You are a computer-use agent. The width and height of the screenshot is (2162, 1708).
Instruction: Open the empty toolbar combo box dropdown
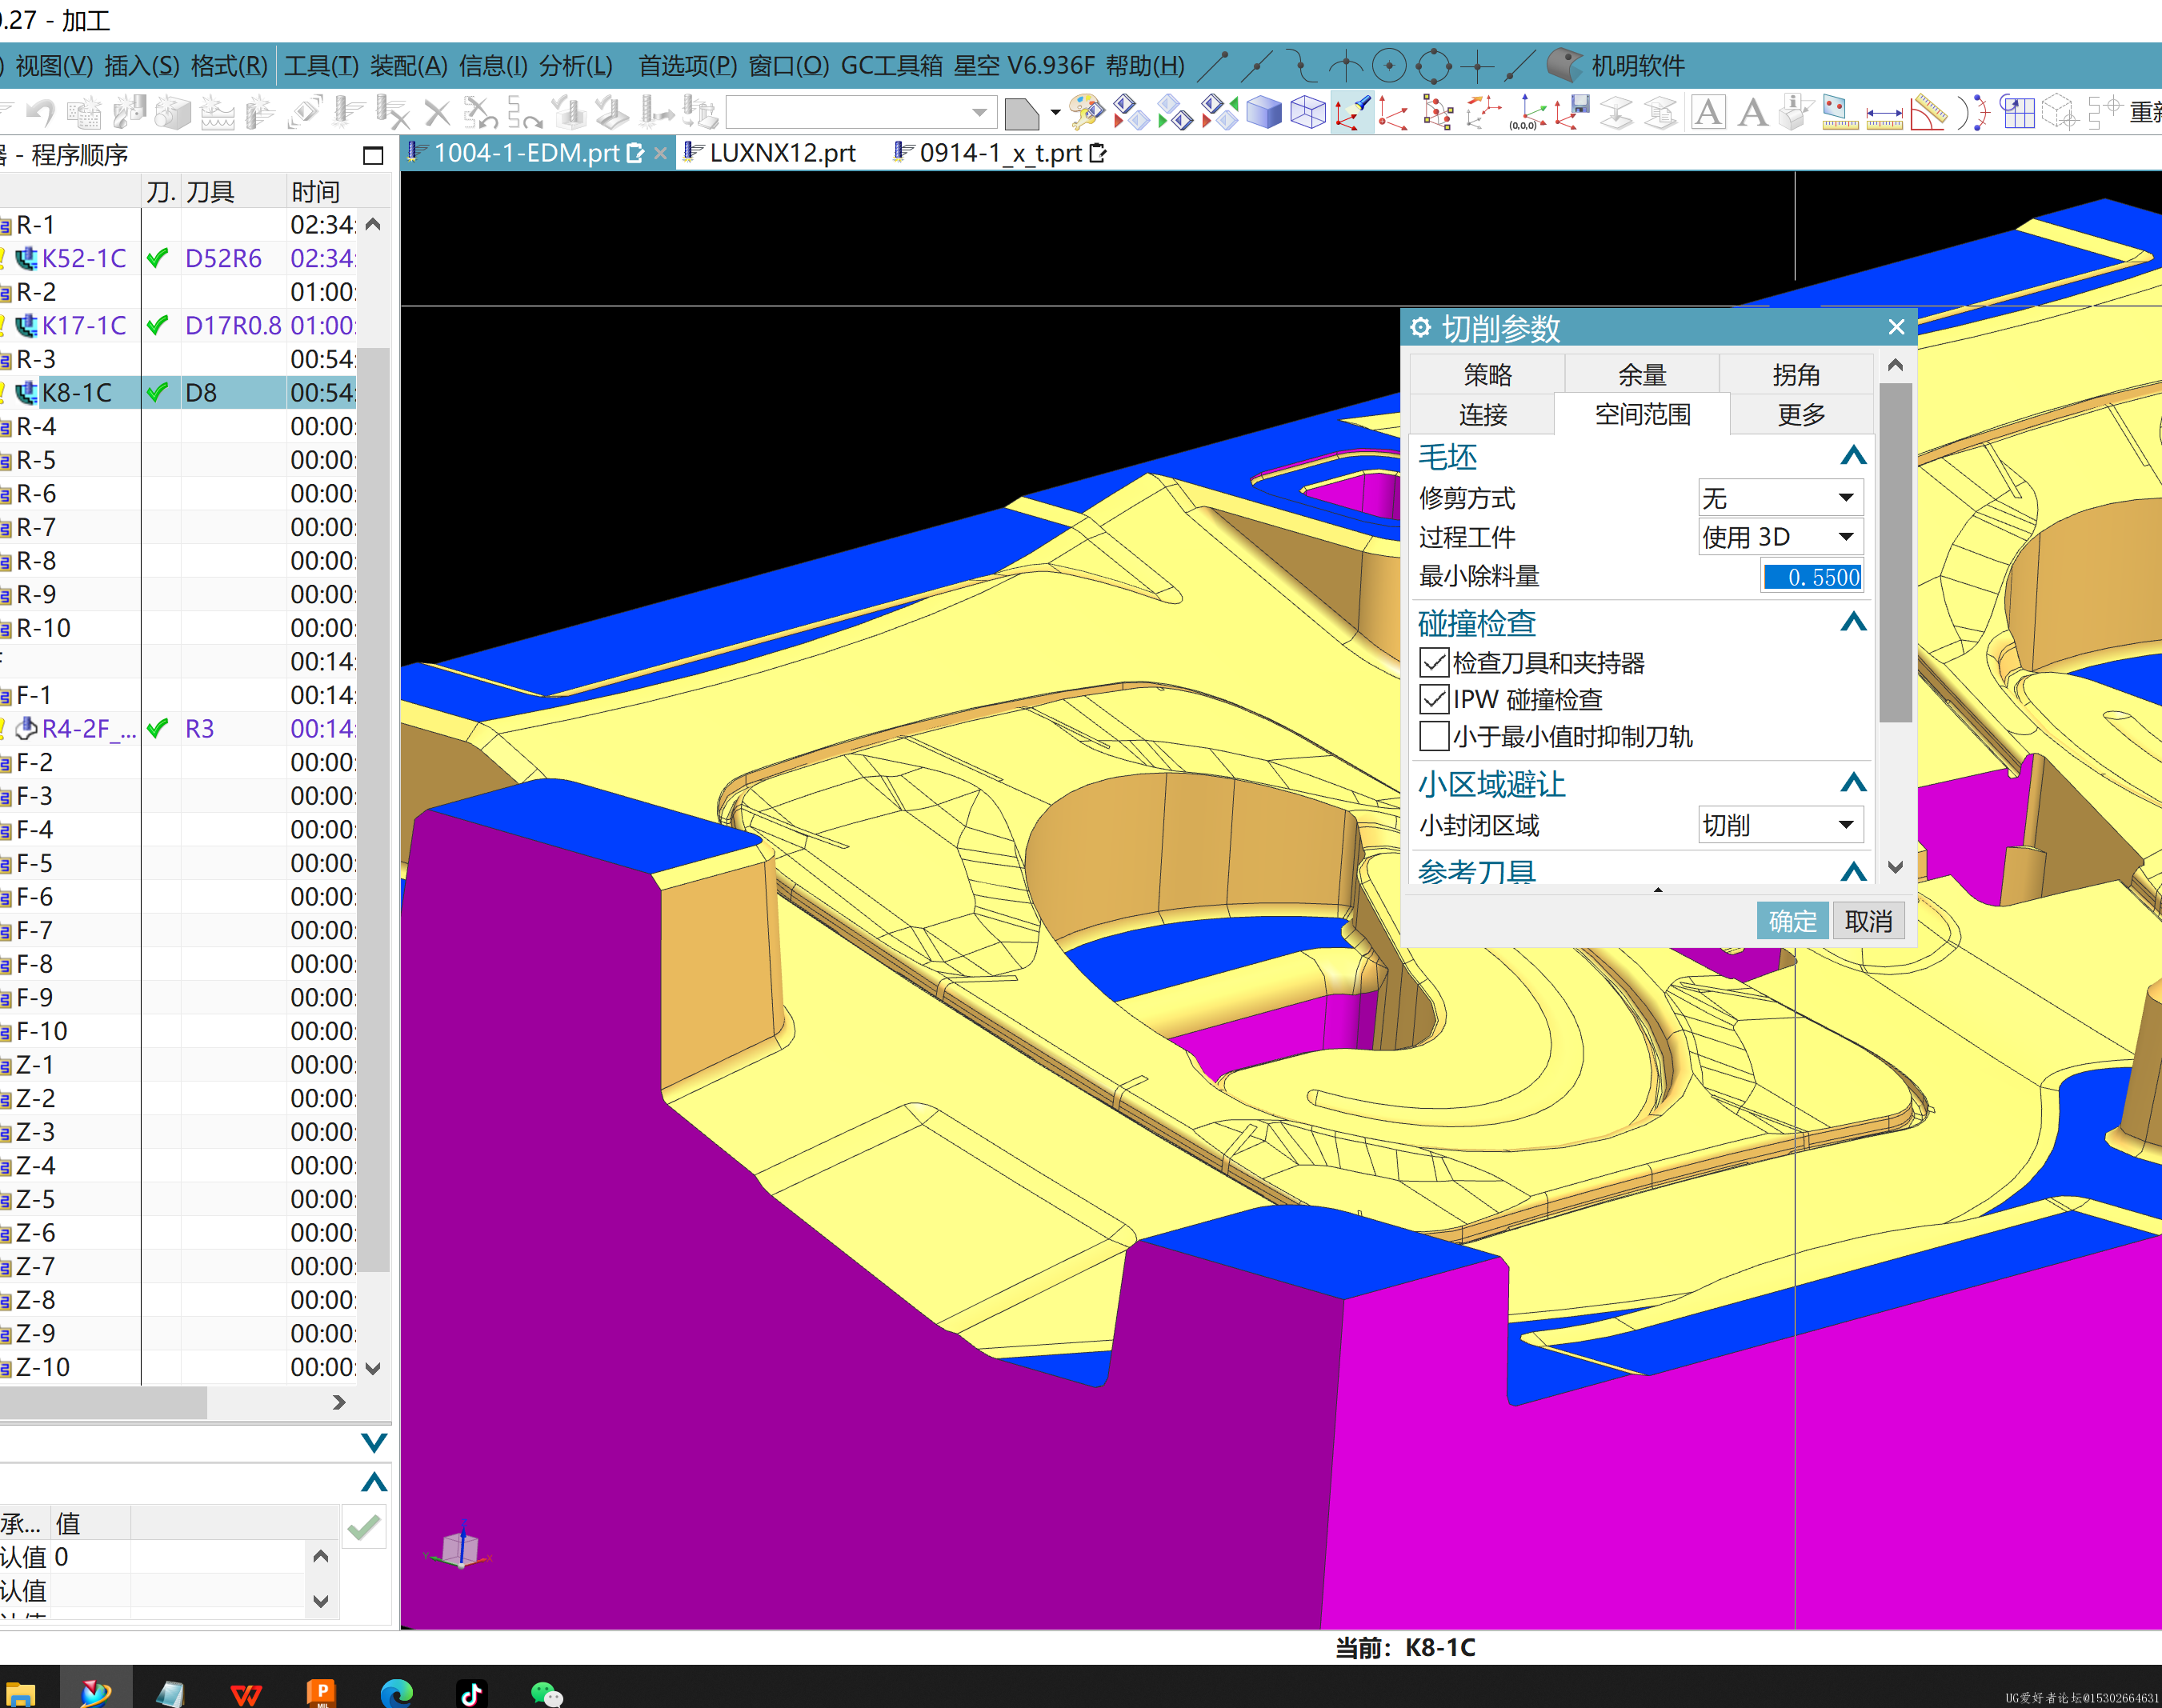tap(981, 112)
